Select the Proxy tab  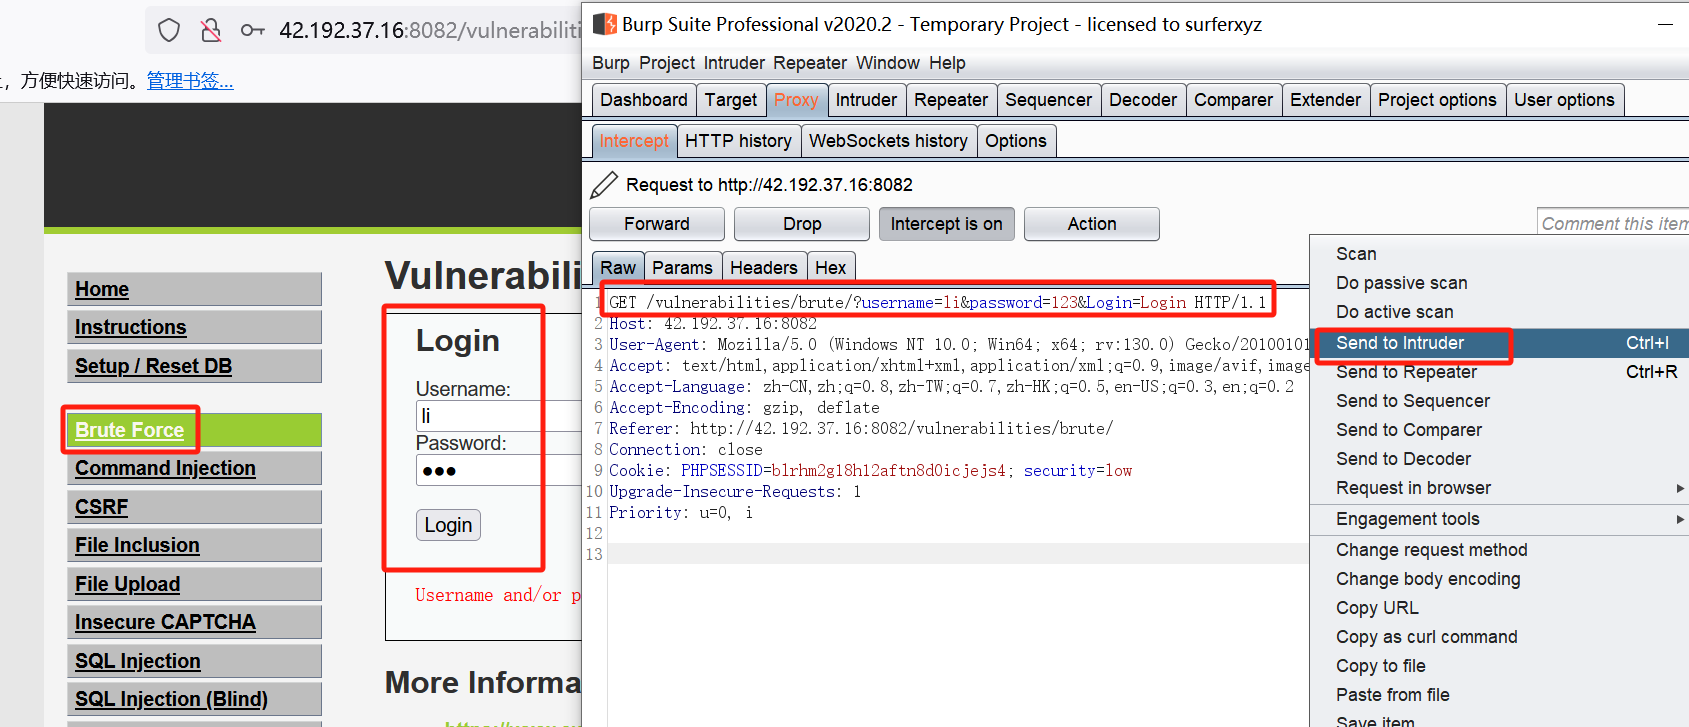(x=796, y=100)
